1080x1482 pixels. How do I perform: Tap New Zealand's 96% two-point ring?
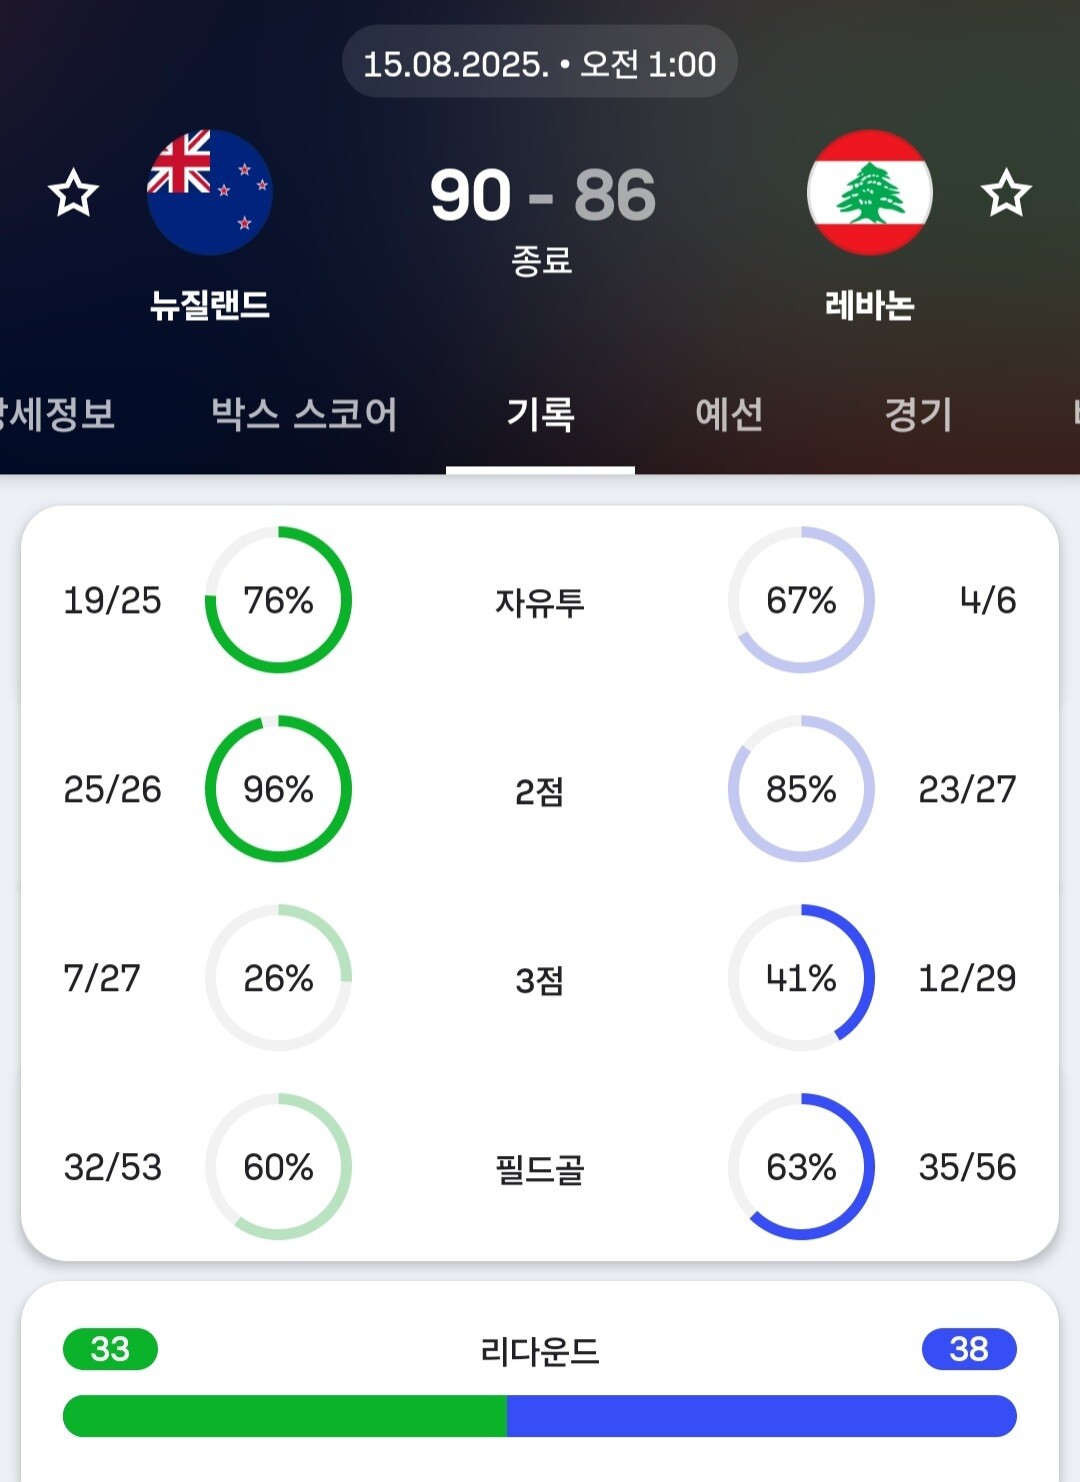(x=278, y=789)
